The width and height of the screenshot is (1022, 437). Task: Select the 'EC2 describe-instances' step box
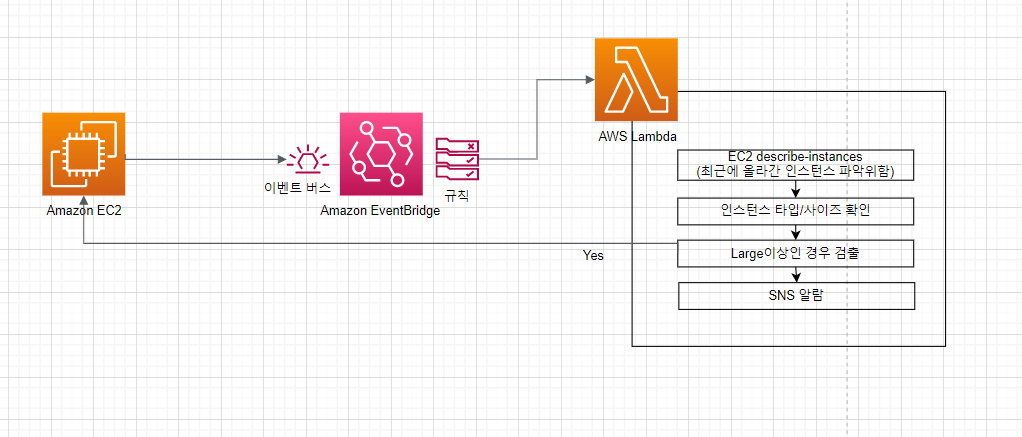coord(795,165)
